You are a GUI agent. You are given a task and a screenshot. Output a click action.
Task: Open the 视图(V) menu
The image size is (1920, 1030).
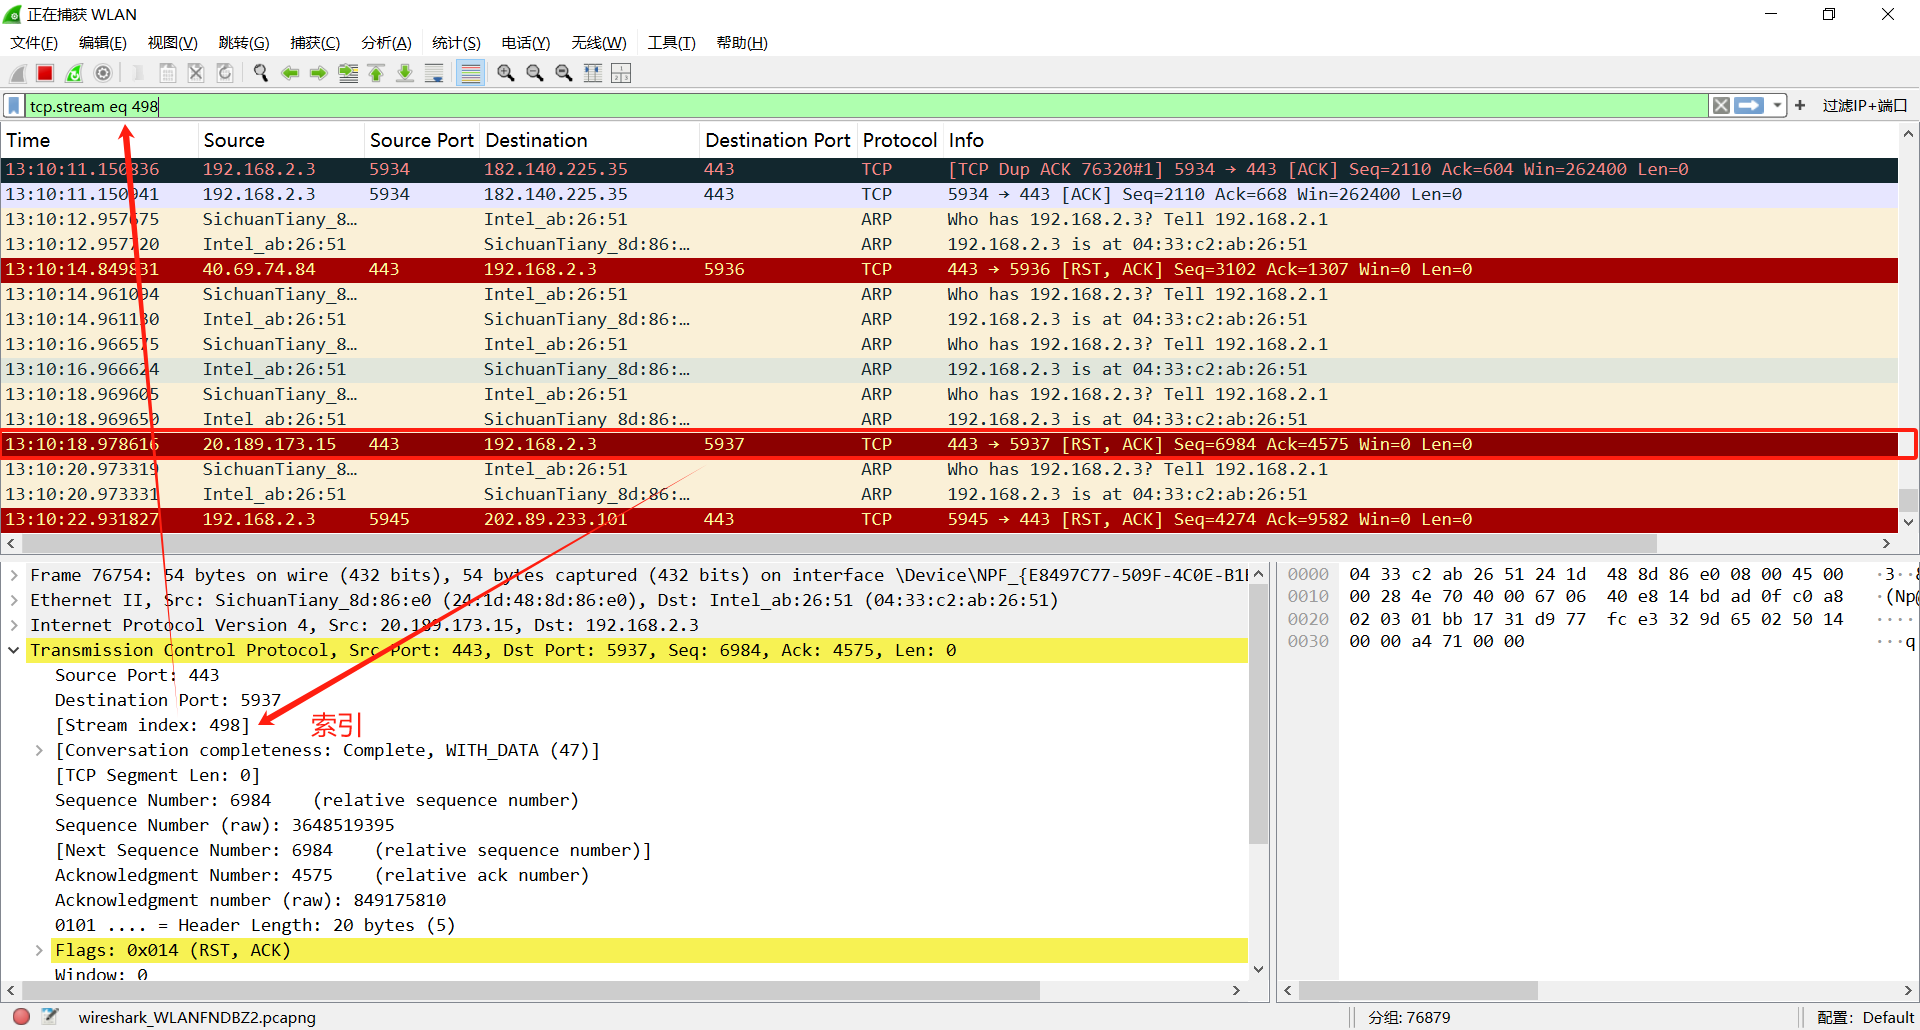tap(173, 43)
